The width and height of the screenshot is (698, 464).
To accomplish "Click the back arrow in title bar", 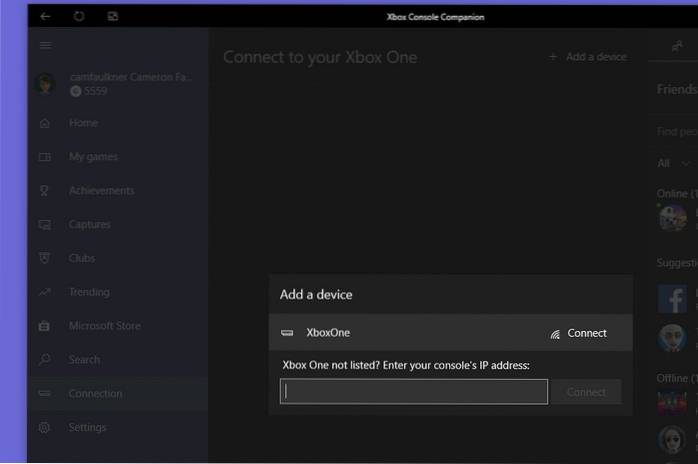I will 45,17.
